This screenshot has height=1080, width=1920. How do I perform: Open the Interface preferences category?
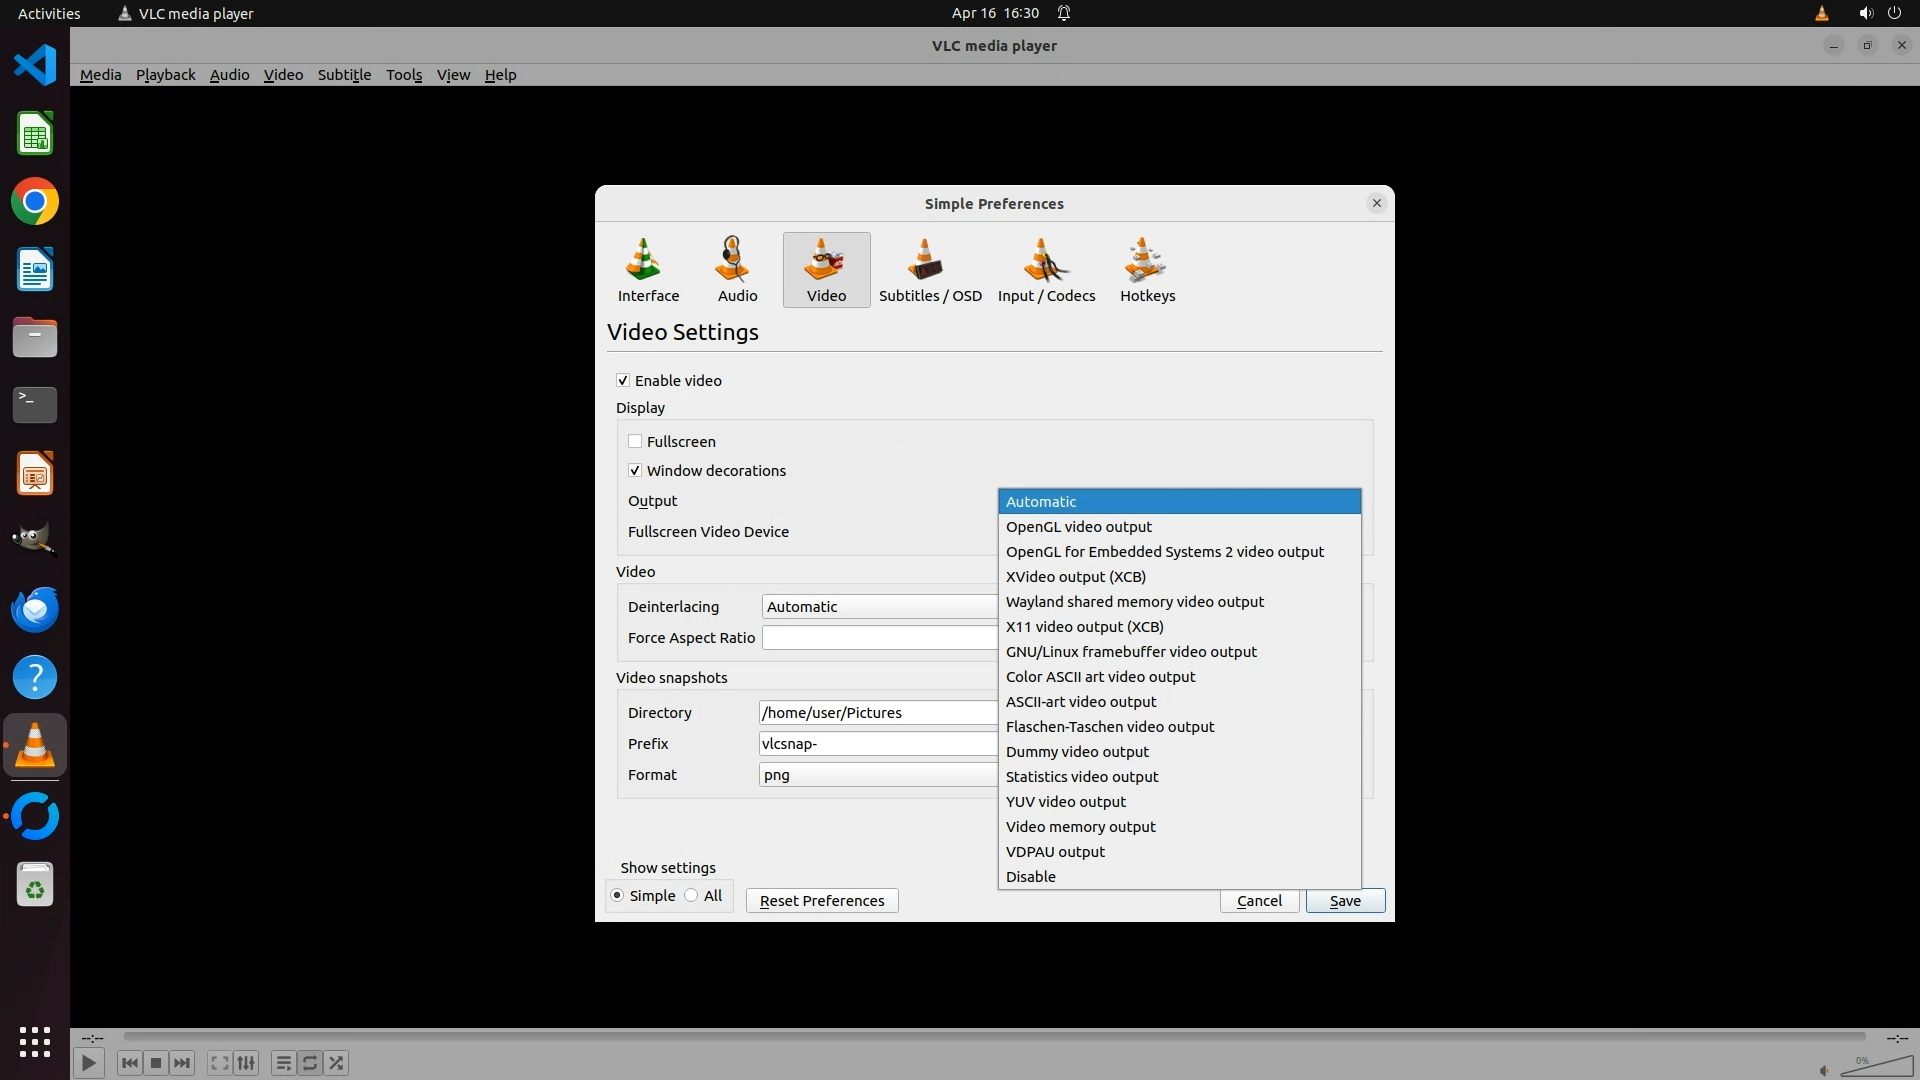click(x=648, y=270)
